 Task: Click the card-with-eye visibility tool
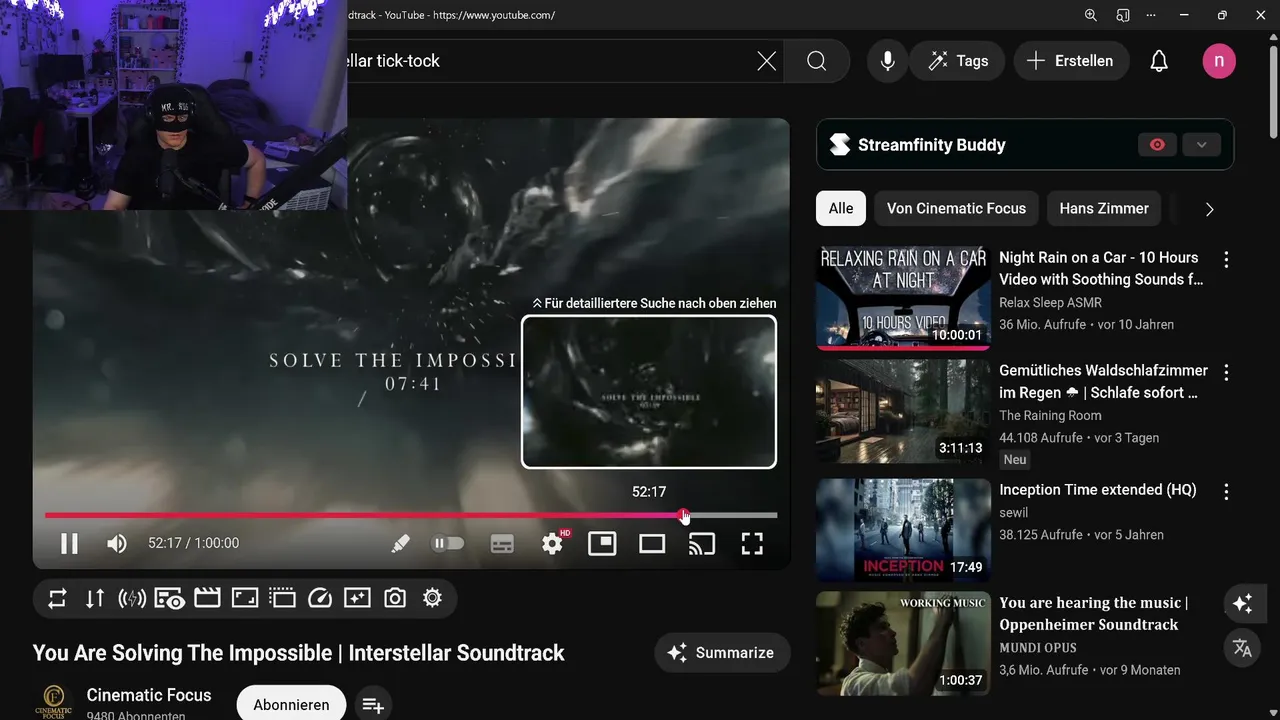169,598
